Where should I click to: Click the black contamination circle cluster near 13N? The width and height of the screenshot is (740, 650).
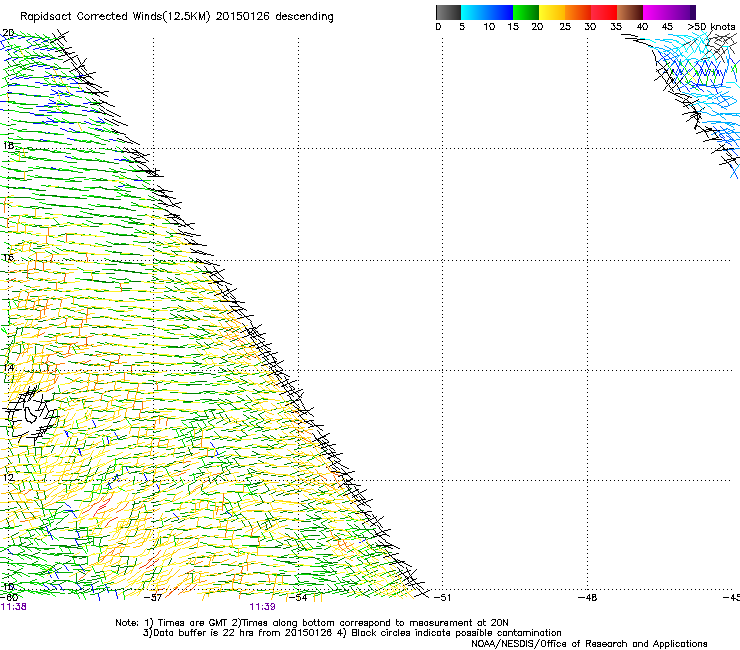tap(32, 415)
